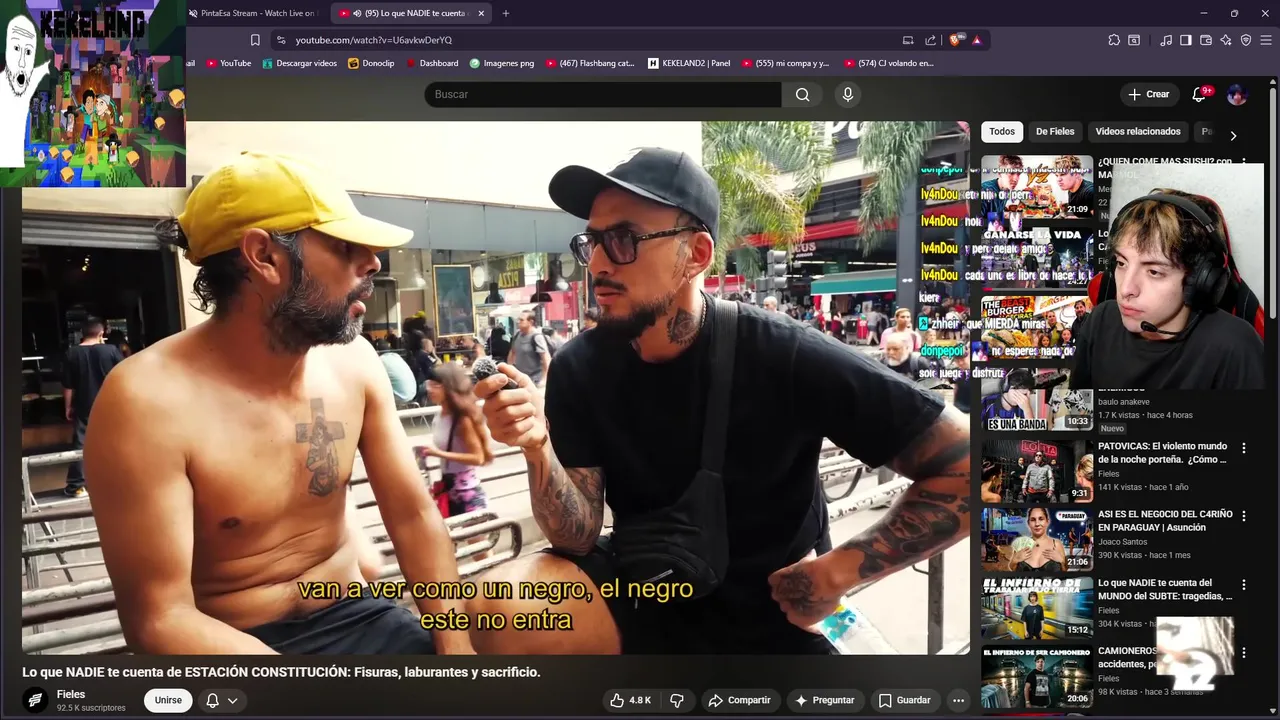Click the Guardar save button
1280x720 pixels.
(904, 700)
